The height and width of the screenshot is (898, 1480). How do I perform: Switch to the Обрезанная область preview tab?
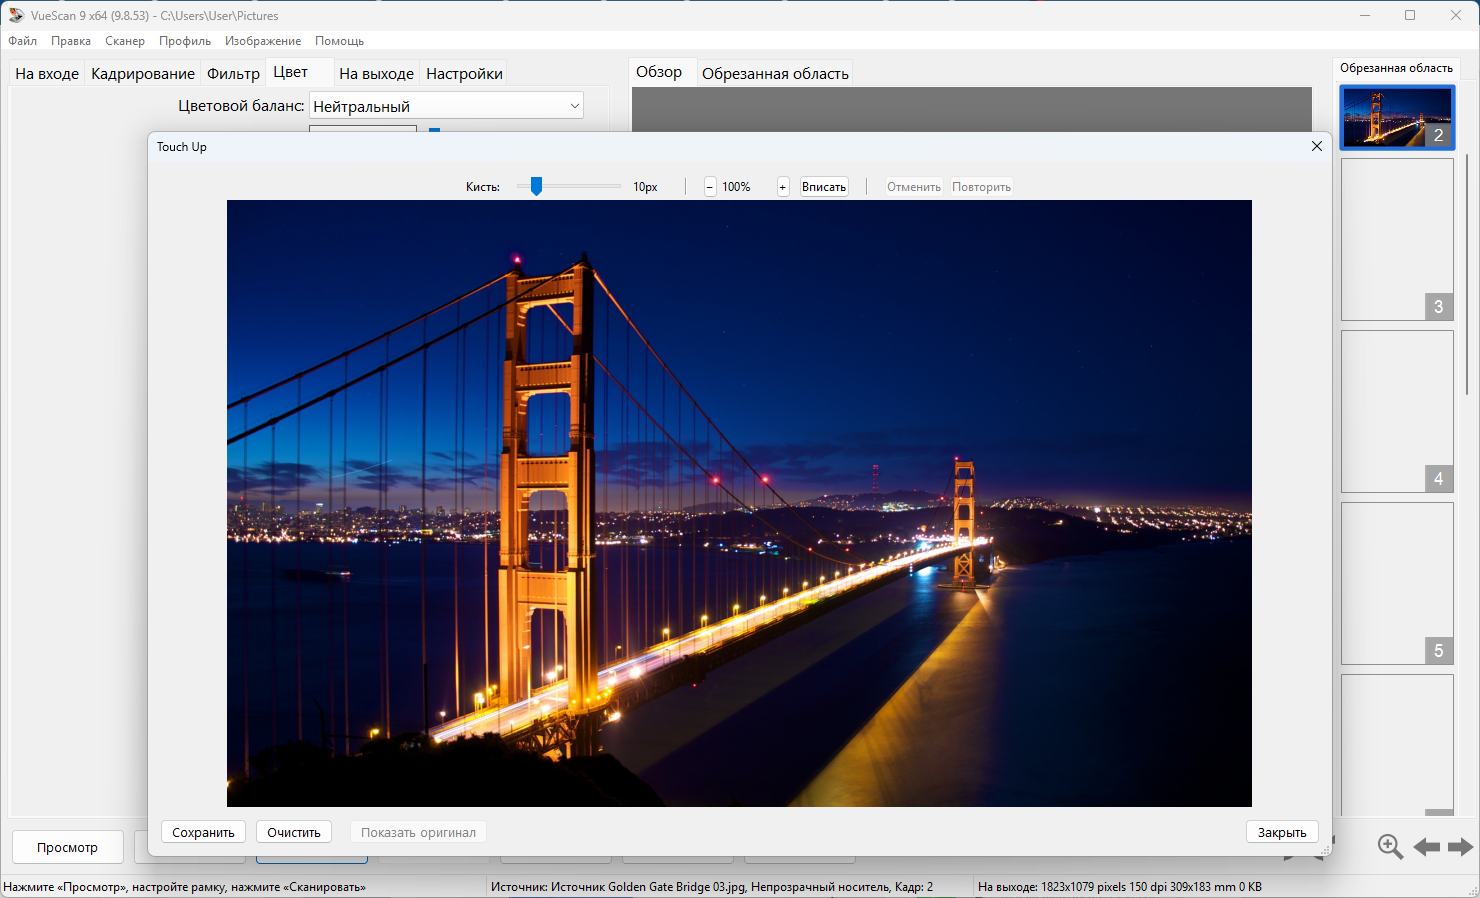coord(775,74)
